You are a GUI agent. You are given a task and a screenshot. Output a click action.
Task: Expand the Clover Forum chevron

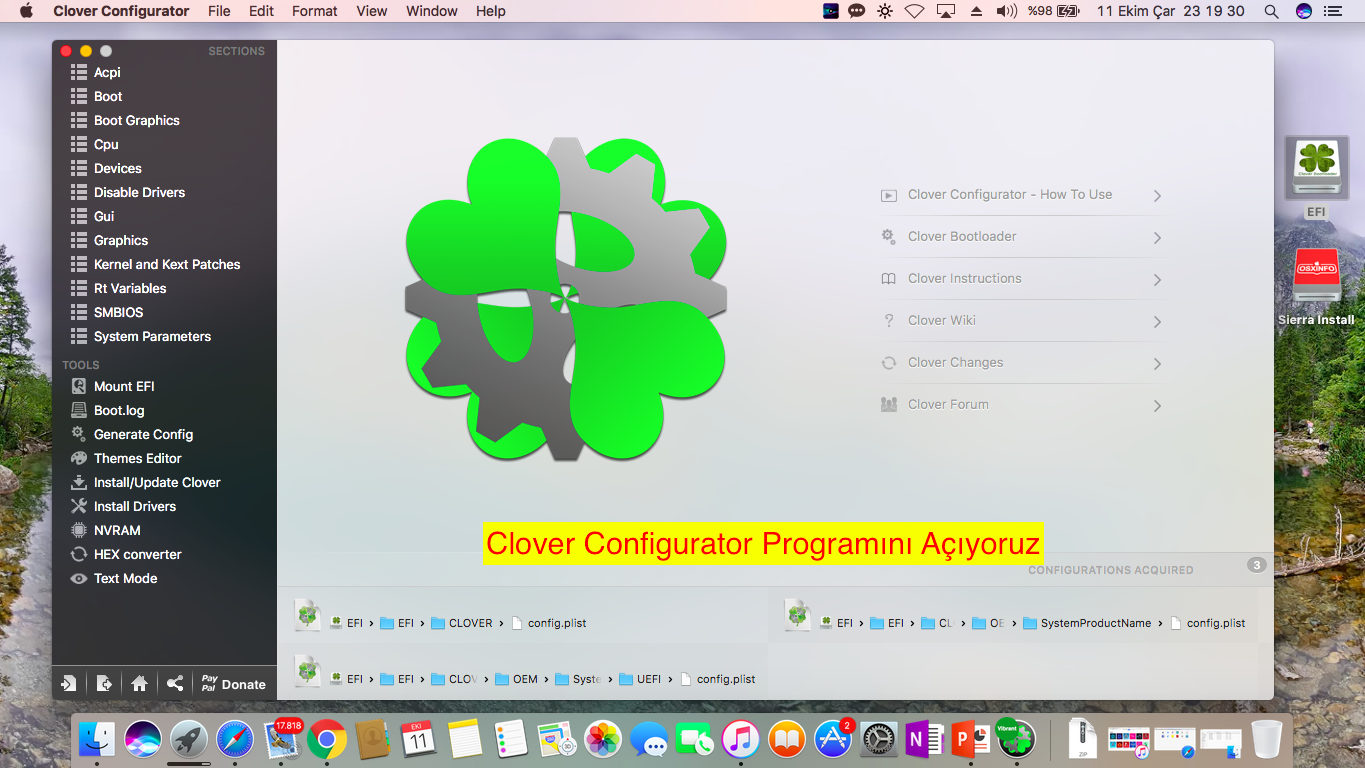[x=1157, y=406]
